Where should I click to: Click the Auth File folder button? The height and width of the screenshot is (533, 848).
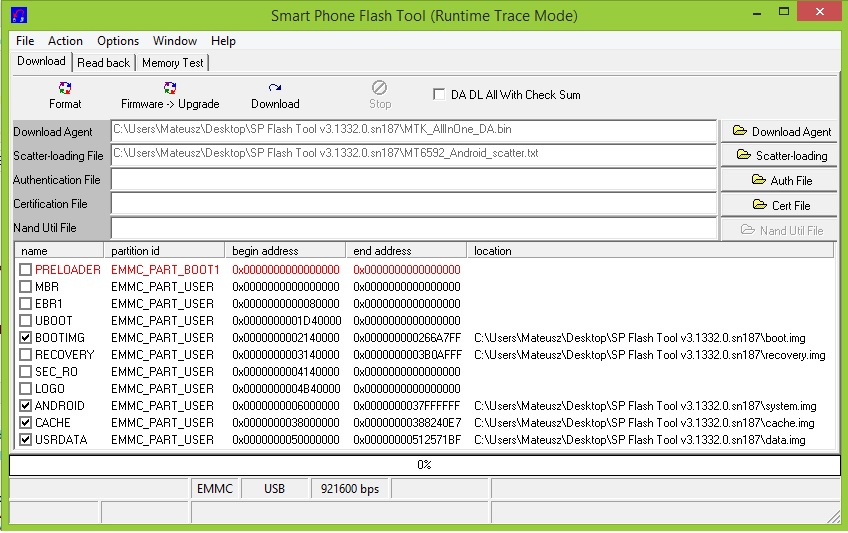click(781, 180)
